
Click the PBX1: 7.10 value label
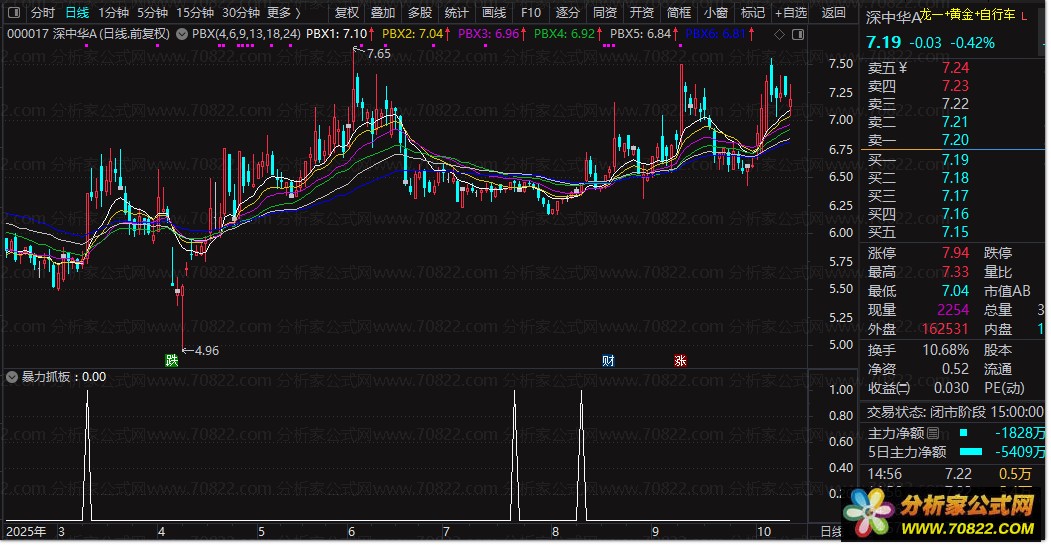point(336,34)
